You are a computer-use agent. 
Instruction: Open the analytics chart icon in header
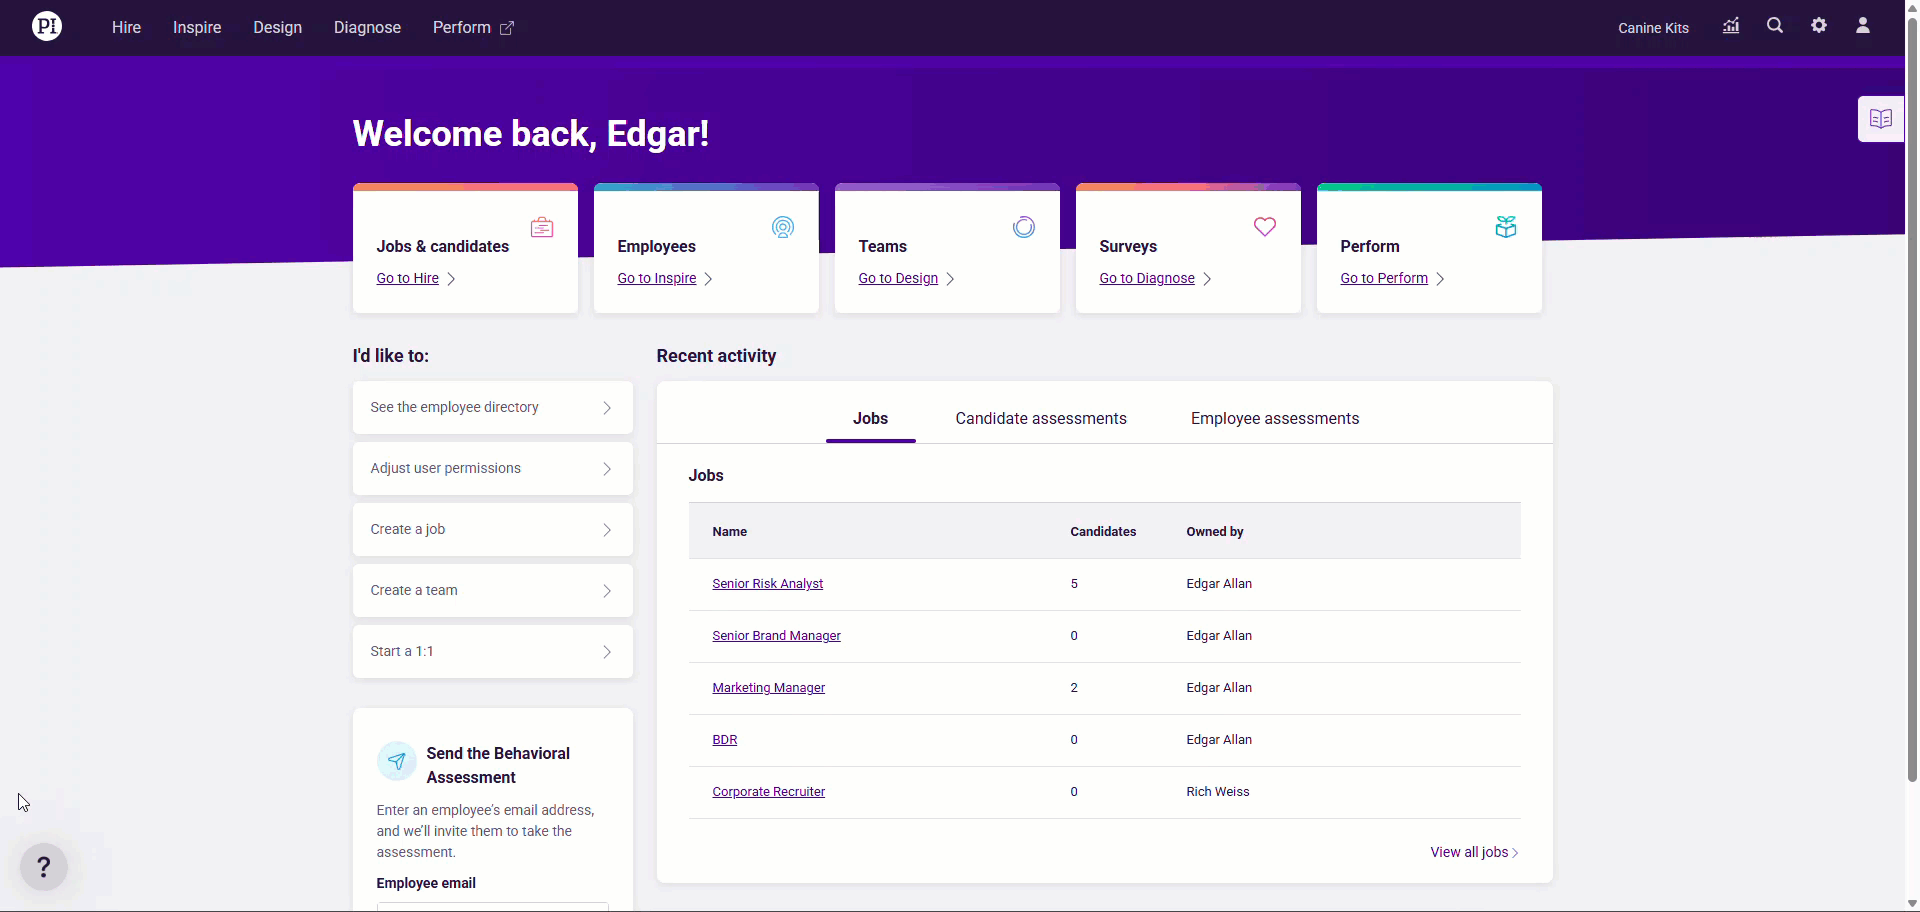(1731, 26)
